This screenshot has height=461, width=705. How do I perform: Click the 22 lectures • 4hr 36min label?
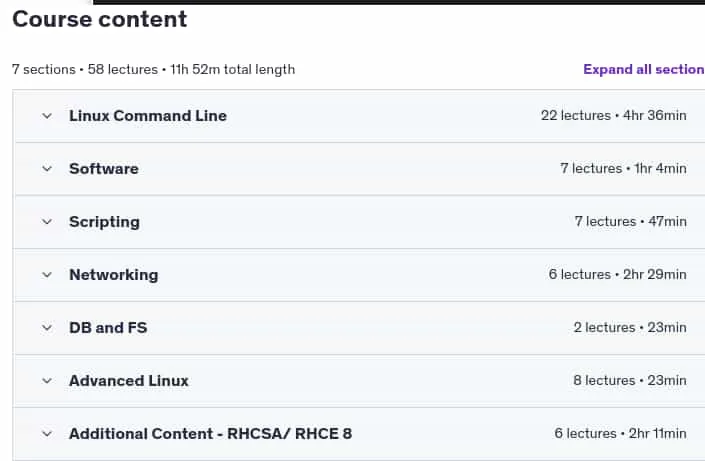(x=614, y=116)
